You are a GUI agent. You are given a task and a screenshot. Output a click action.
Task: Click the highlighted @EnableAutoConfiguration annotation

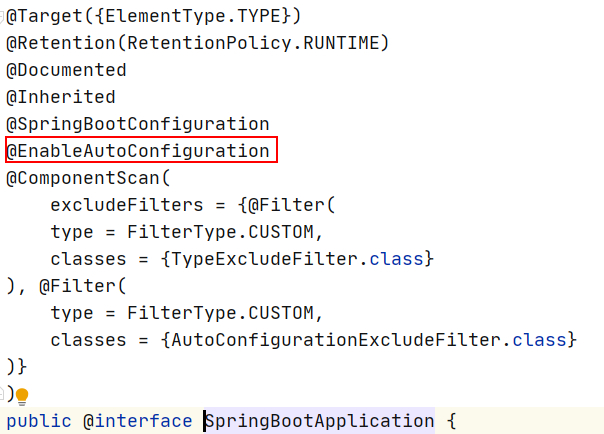tap(138, 152)
